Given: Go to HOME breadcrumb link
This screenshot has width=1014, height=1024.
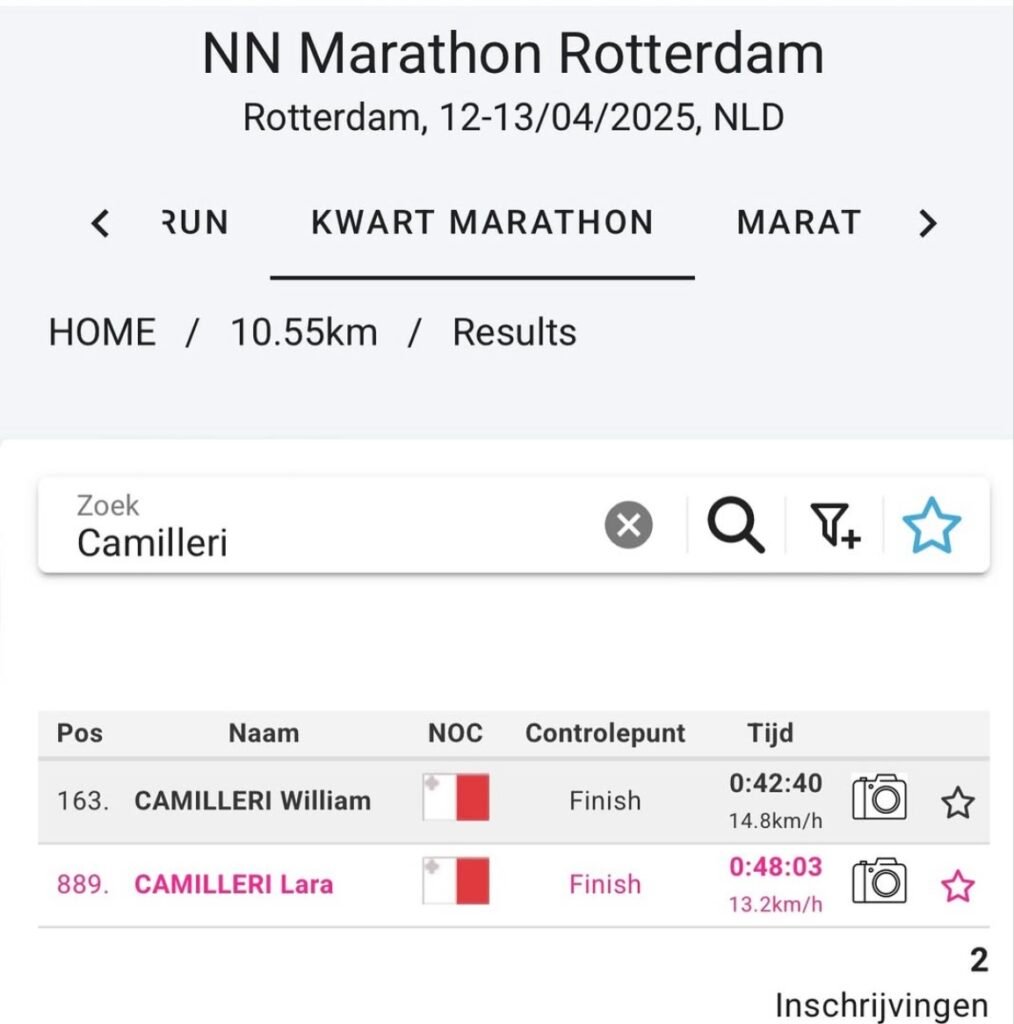Looking at the screenshot, I should tap(103, 332).
